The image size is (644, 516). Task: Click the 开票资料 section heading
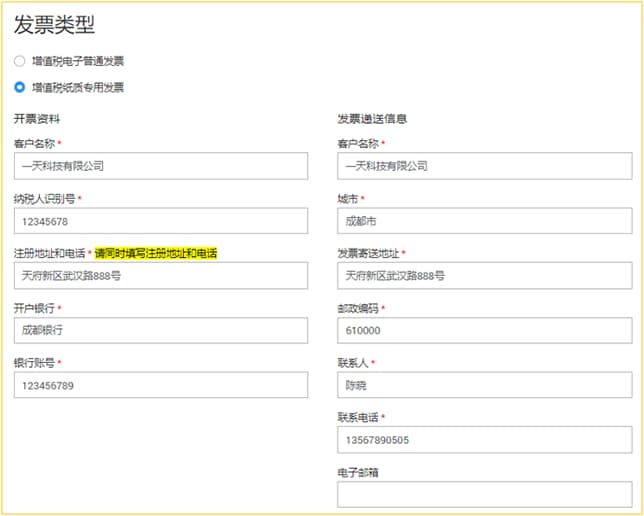[38, 118]
